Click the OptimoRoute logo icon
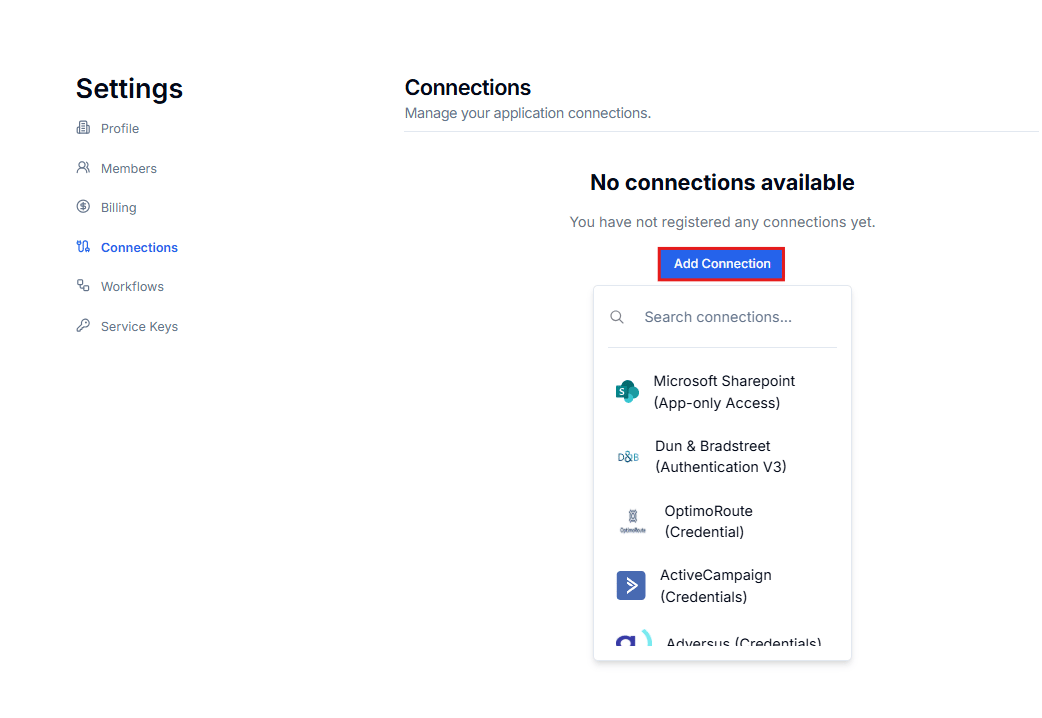Screen dimensions: 1042x718 633,521
